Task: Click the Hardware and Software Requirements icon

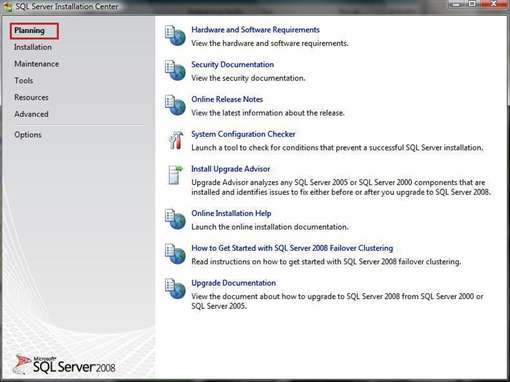Action: pos(175,36)
